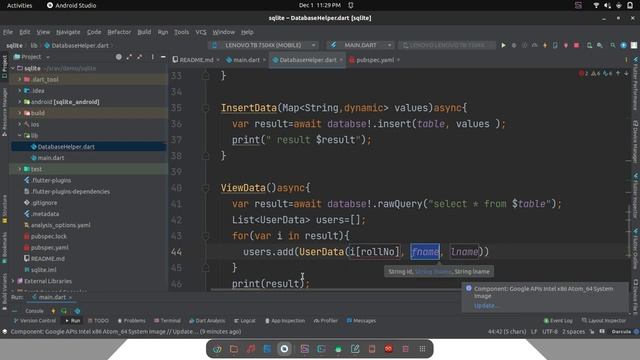The width and height of the screenshot is (640, 360).
Task: Expand the android folder in project tree
Action: pyautogui.click(x=19, y=102)
